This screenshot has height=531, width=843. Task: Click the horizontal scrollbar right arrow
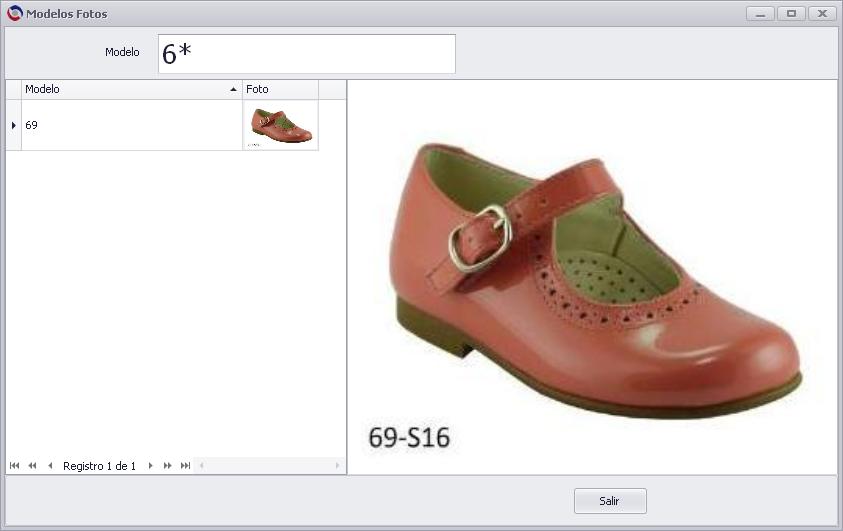(x=338, y=465)
